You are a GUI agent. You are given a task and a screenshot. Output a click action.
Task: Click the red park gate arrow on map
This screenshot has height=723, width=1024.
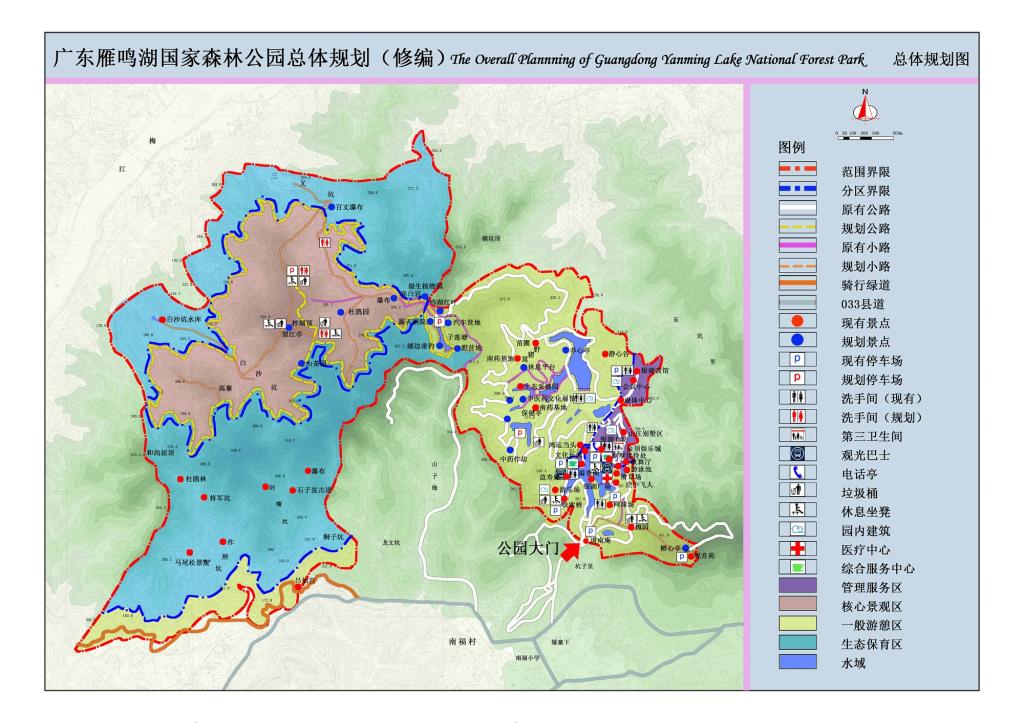[x=570, y=548]
